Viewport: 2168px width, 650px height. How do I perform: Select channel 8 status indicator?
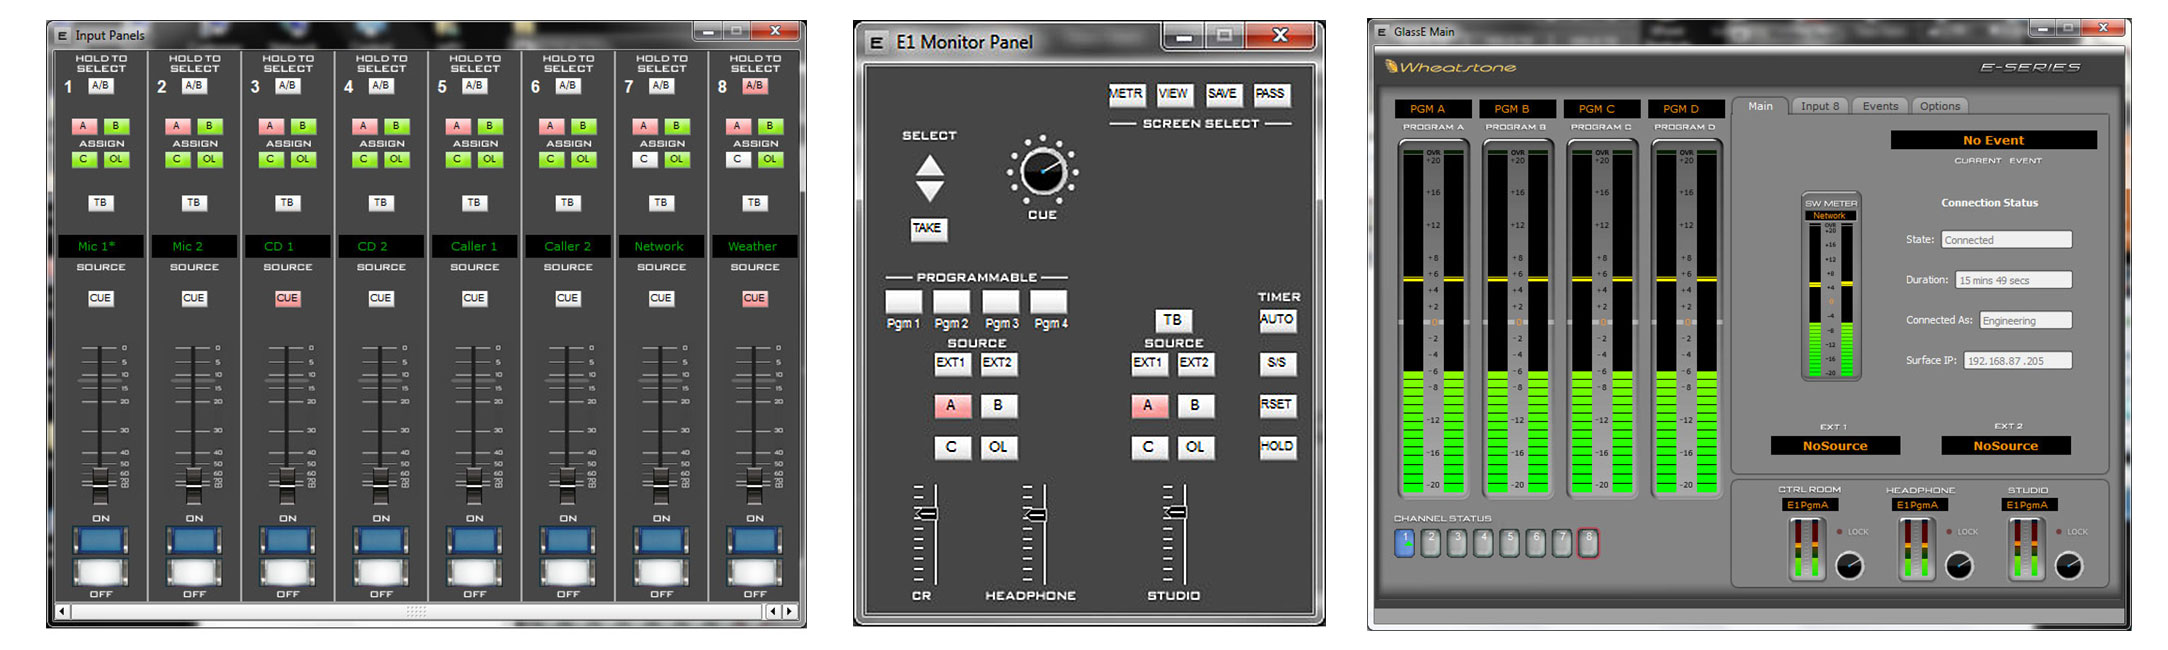point(1588,542)
